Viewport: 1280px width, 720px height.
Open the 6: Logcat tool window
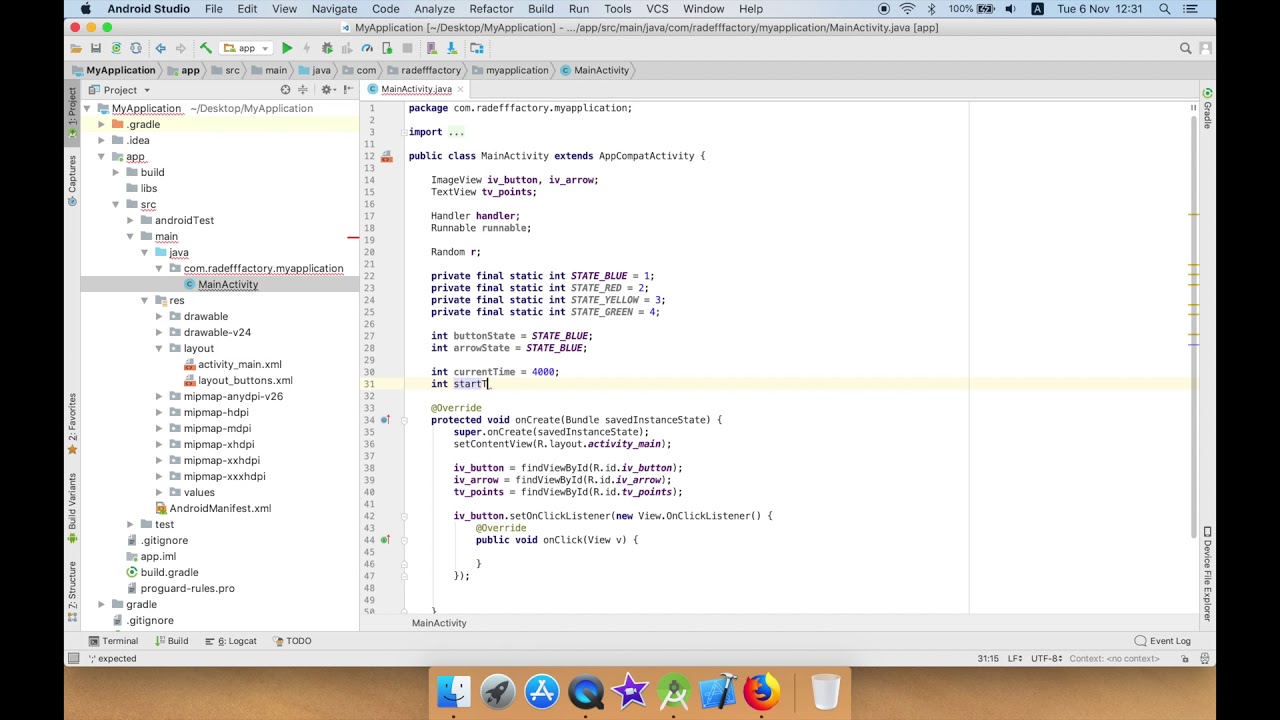[x=230, y=641]
